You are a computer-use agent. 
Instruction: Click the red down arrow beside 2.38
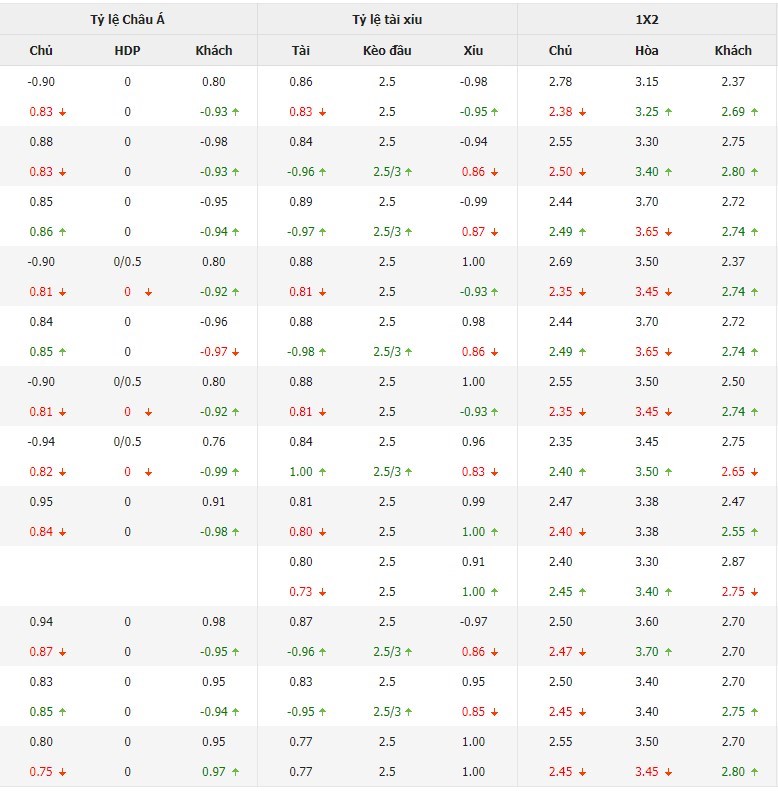click(x=582, y=112)
